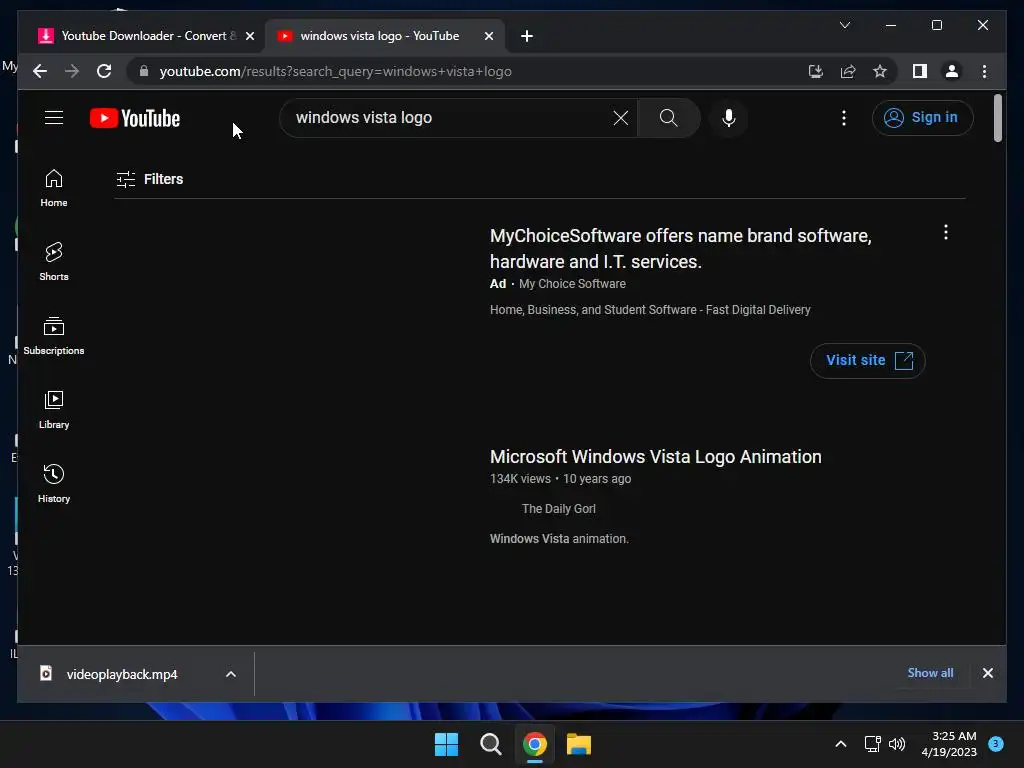Go to Home in sidebar
This screenshot has height=768, width=1024.
54,188
